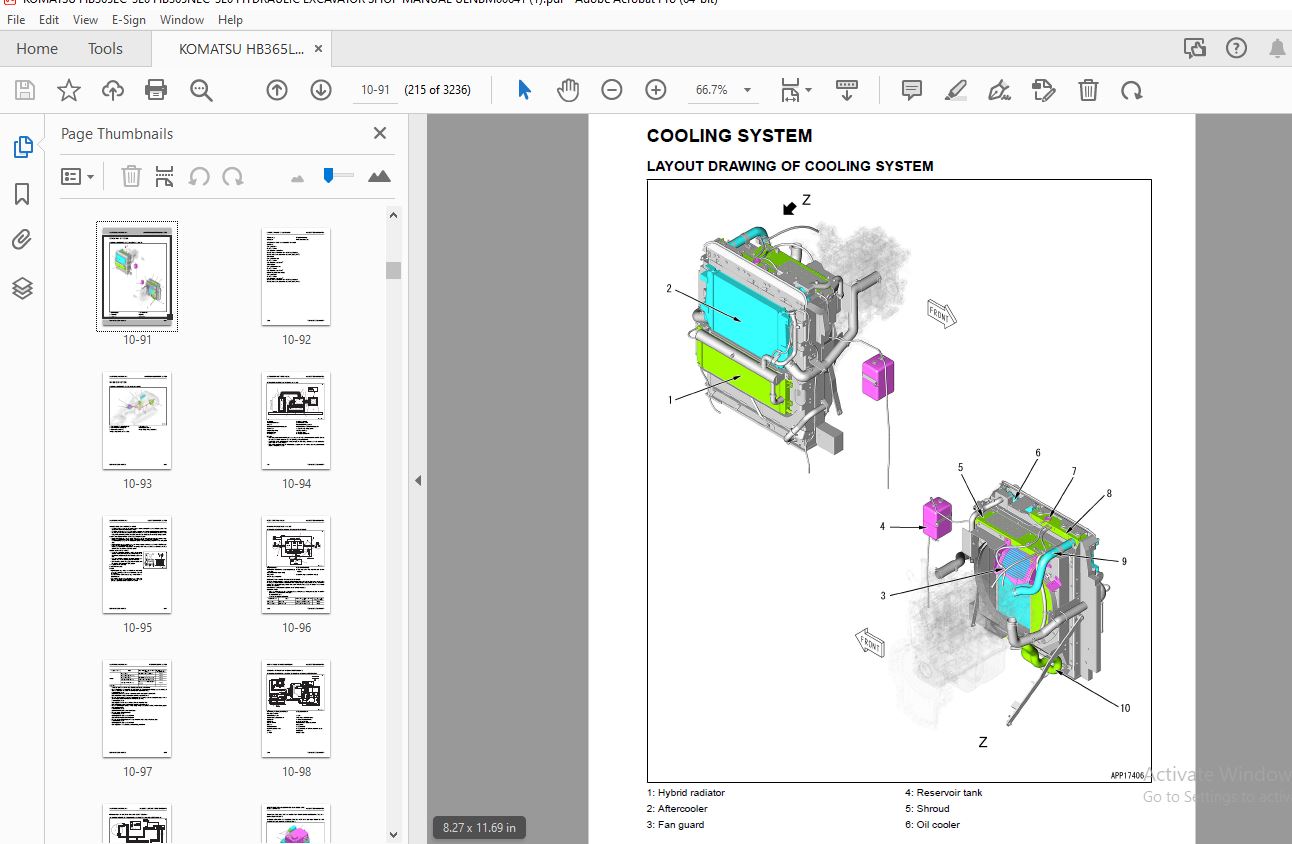Open the Attachments paperclip panel
Screen dimensions: 1292x844
pos(22,240)
